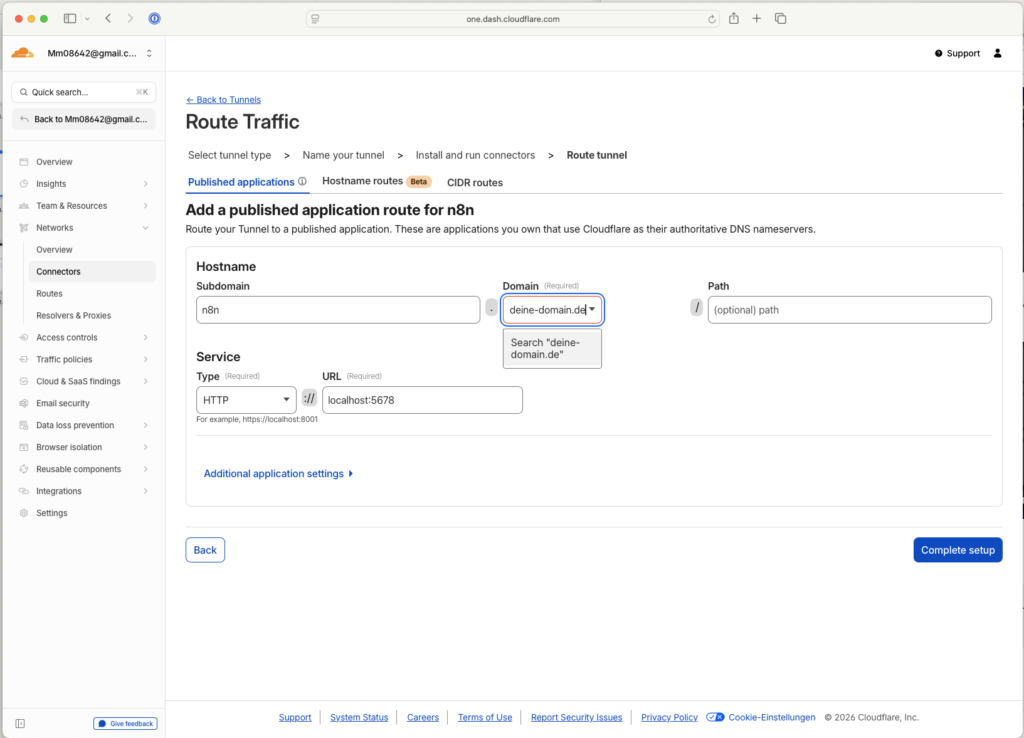
Task: Click the Complete setup button
Action: point(957,550)
